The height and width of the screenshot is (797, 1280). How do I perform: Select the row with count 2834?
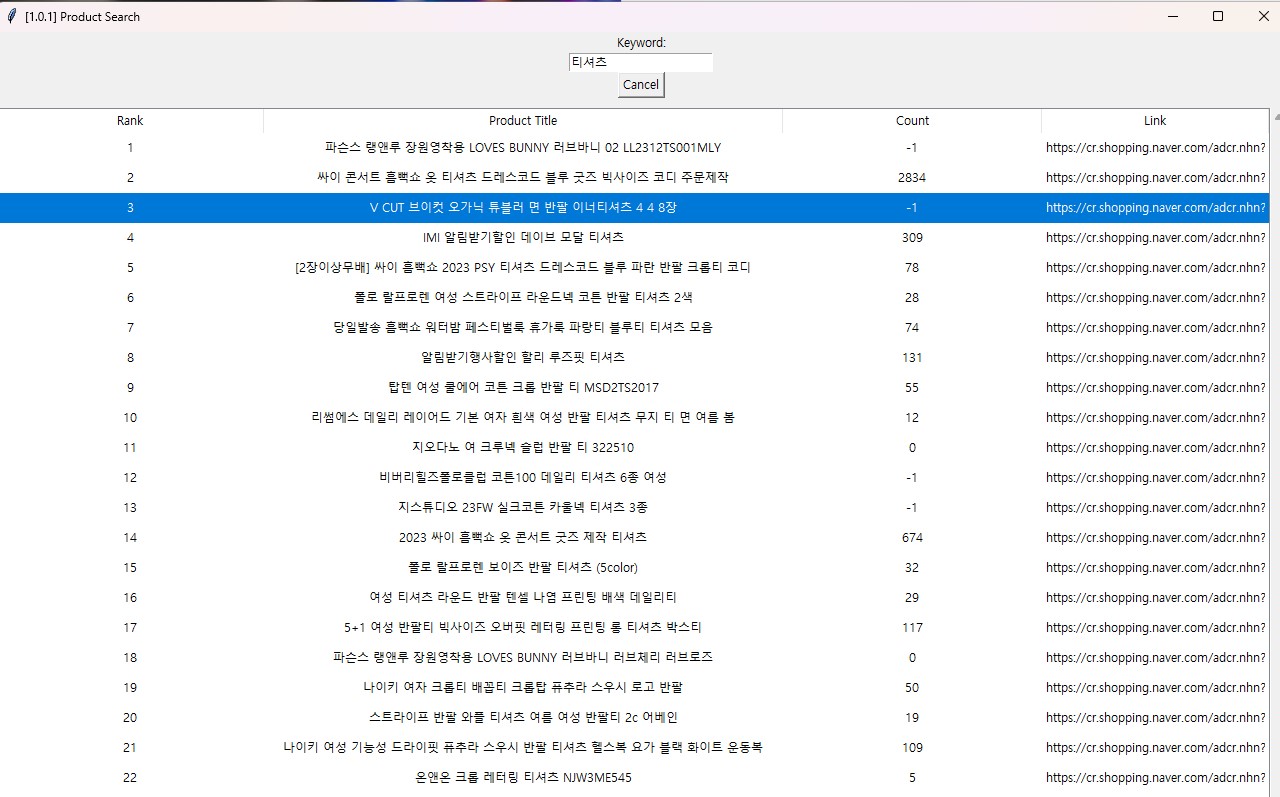(911, 178)
